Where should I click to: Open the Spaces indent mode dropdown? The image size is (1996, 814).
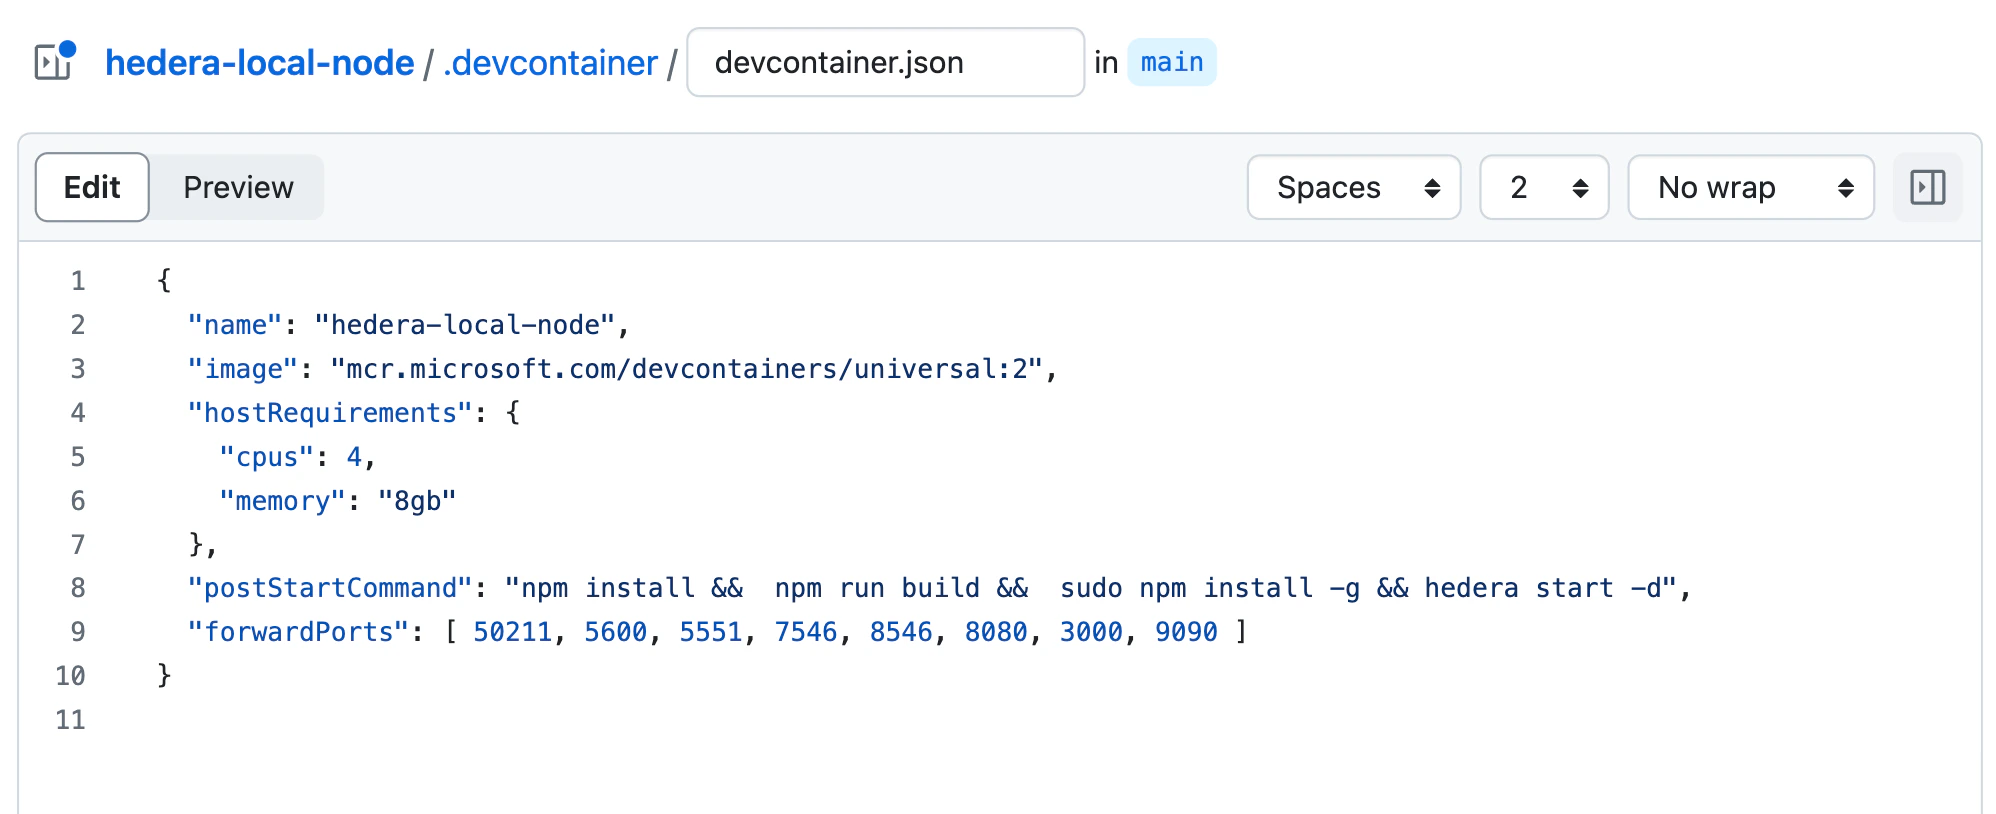pyautogui.click(x=1354, y=187)
